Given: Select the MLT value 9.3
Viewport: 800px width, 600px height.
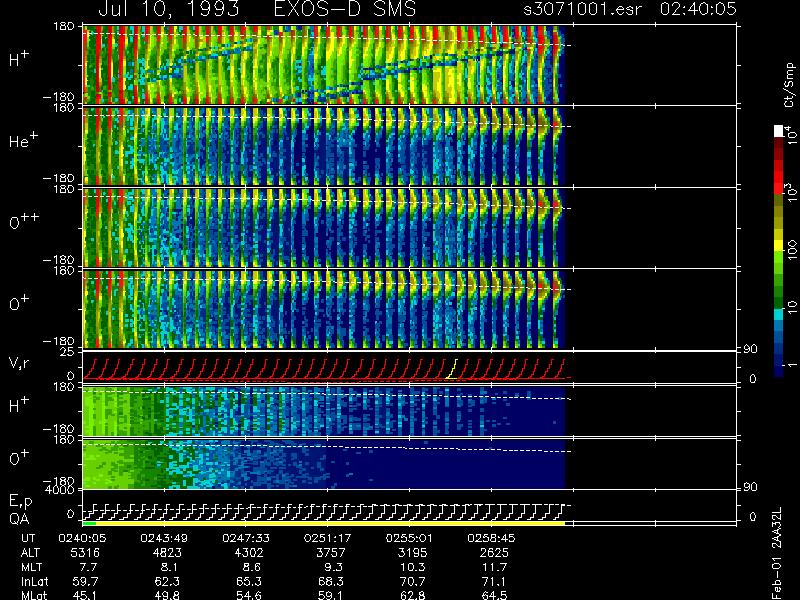Looking at the screenshot, I should coord(332,567).
